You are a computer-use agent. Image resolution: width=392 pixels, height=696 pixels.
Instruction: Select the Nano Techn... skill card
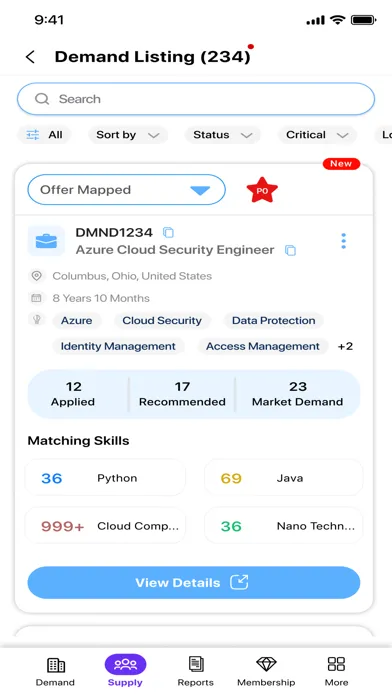click(283, 526)
